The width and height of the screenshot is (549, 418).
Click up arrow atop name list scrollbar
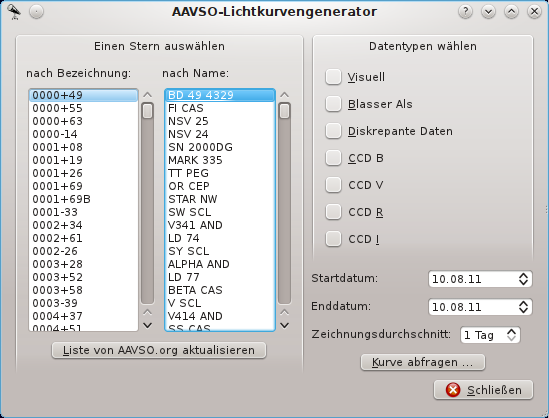coord(285,95)
